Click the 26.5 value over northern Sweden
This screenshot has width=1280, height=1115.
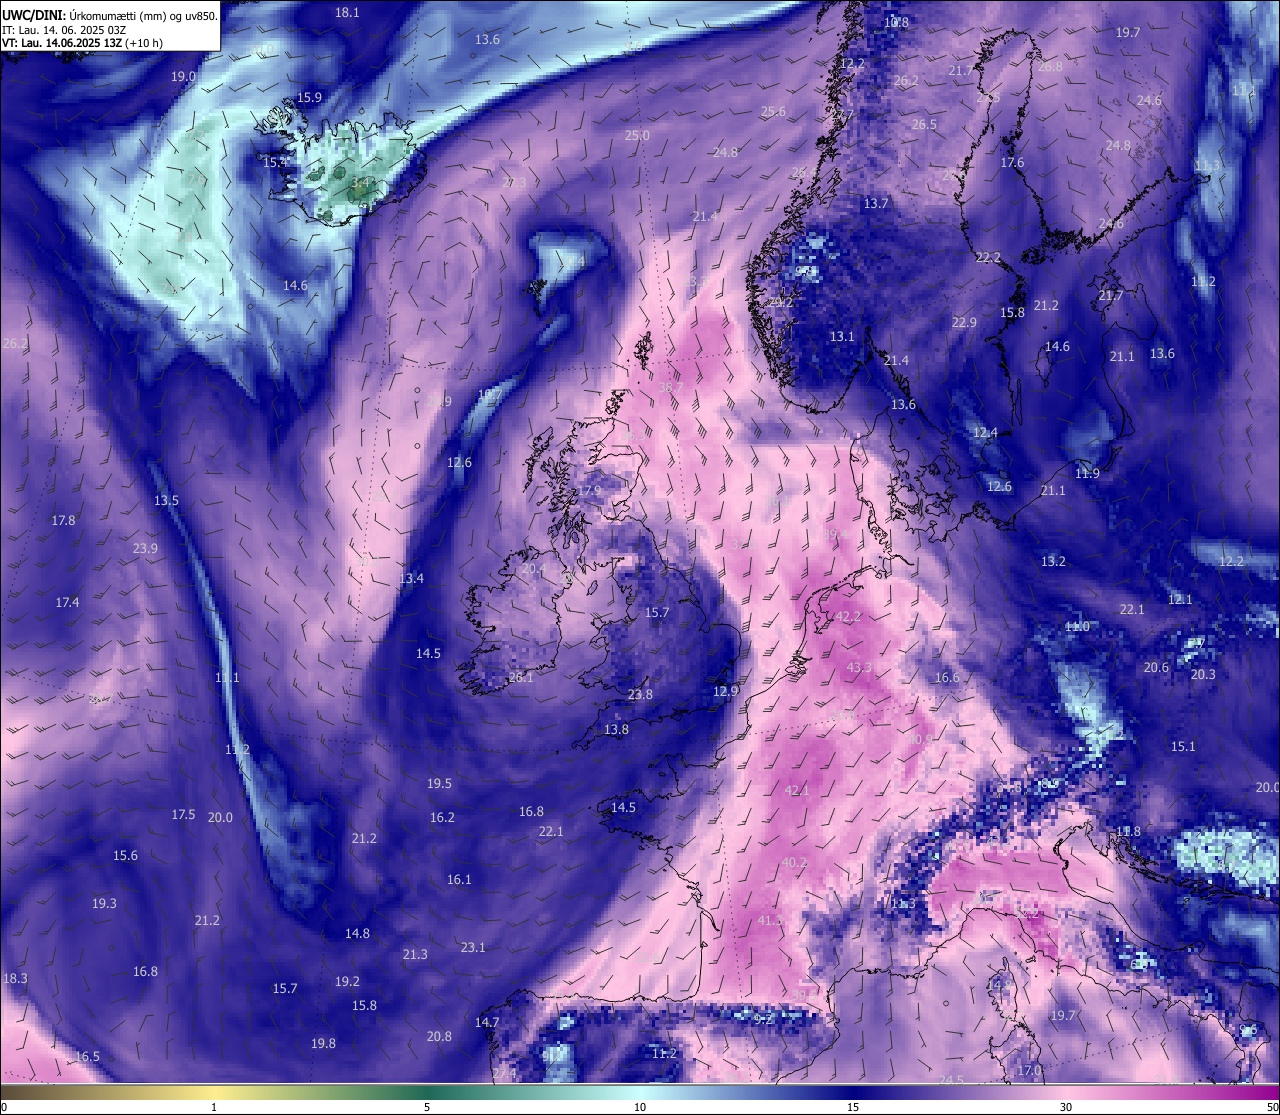click(x=924, y=125)
